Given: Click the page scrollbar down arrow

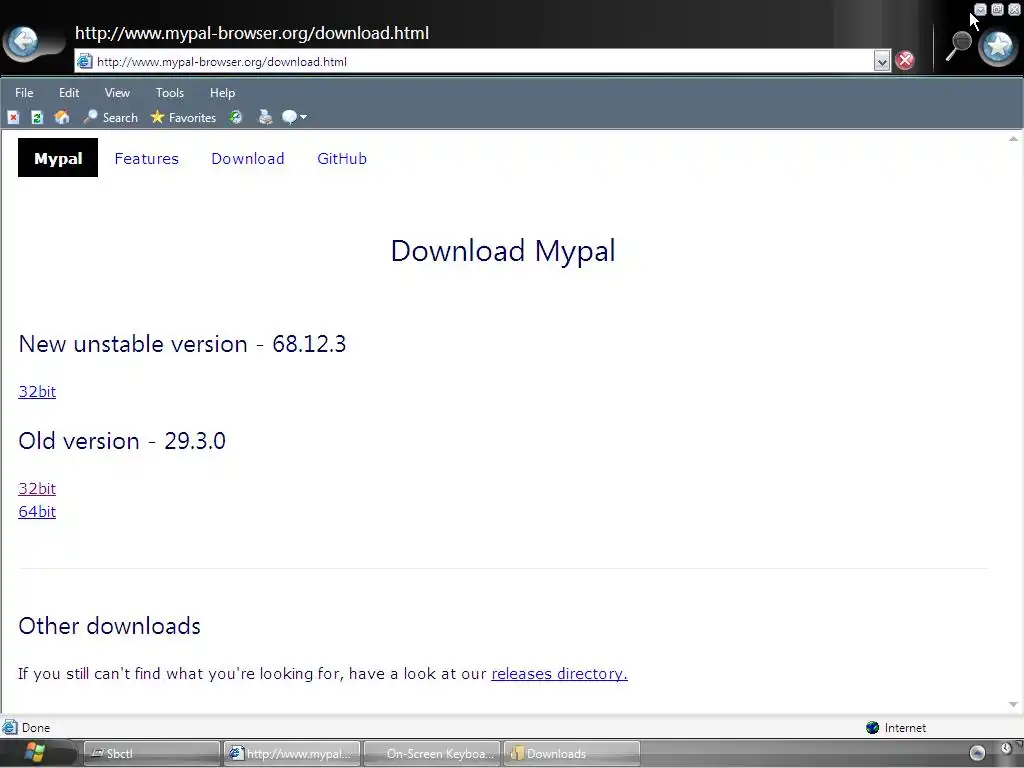Looking at the screenshot, I should tap(1014, 704).
